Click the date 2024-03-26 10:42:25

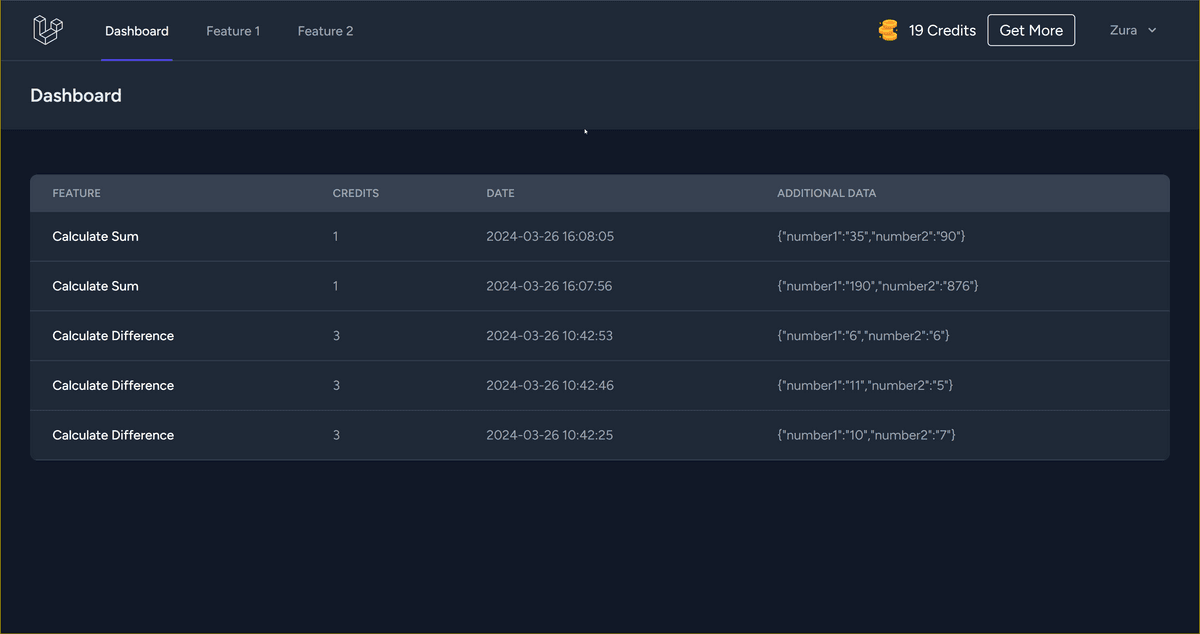tap(549, 435)
